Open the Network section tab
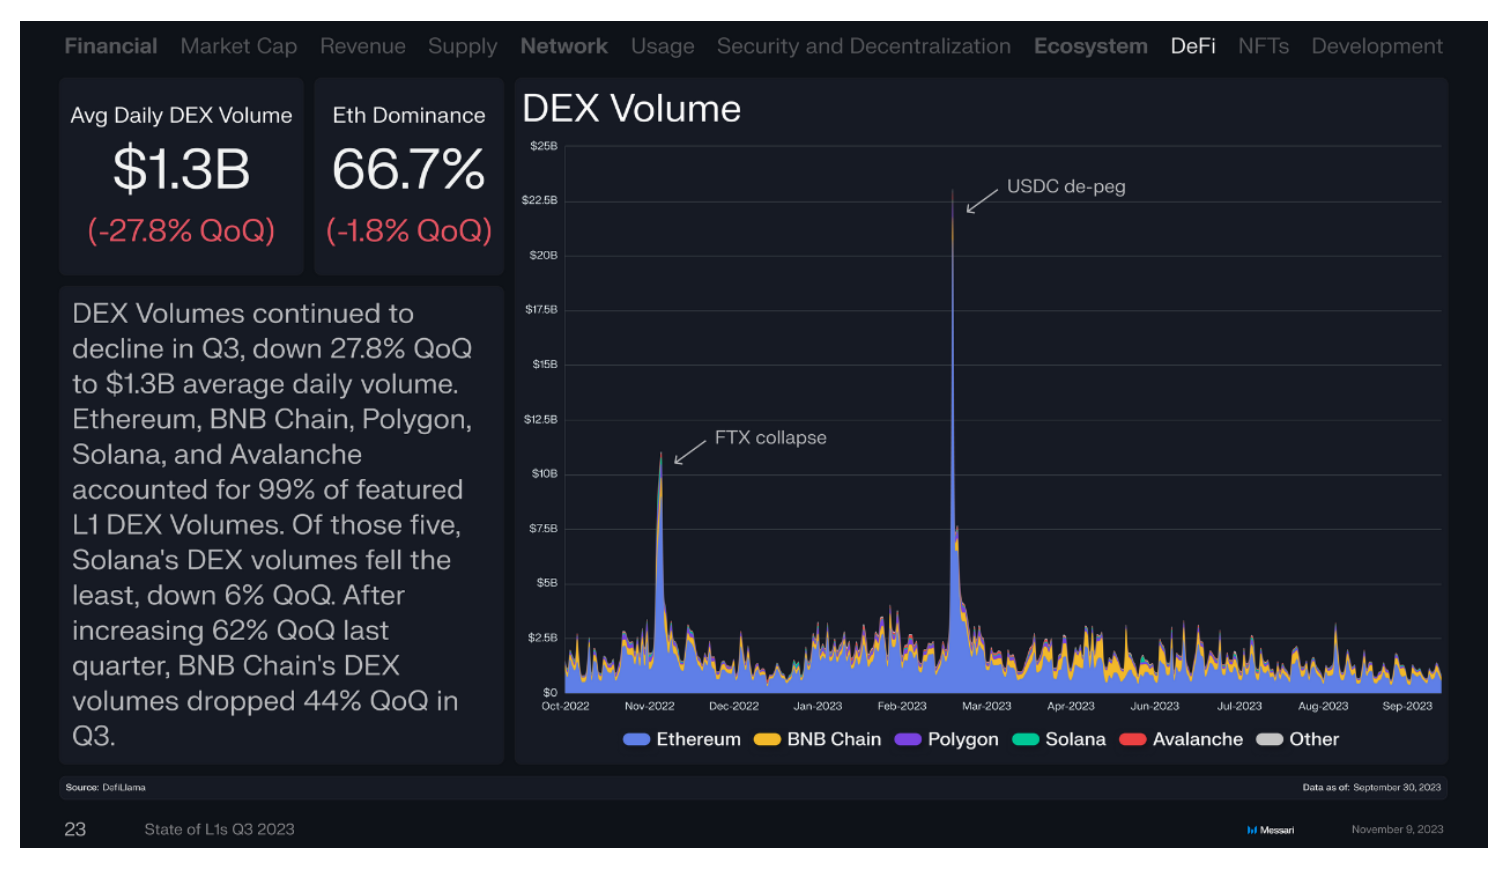 point(564,46)
